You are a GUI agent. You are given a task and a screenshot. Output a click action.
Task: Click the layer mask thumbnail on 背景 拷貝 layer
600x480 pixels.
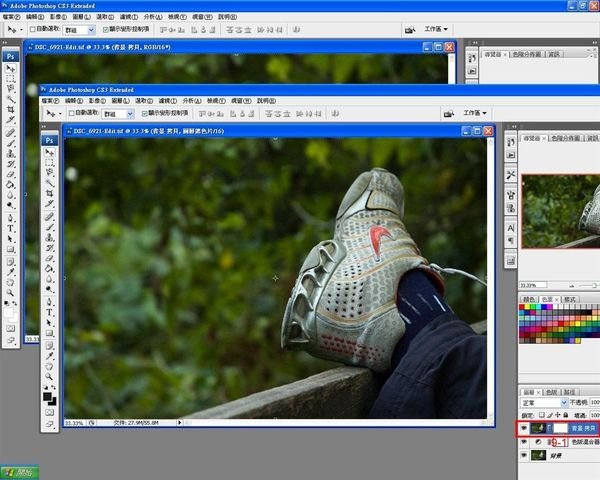561,428
